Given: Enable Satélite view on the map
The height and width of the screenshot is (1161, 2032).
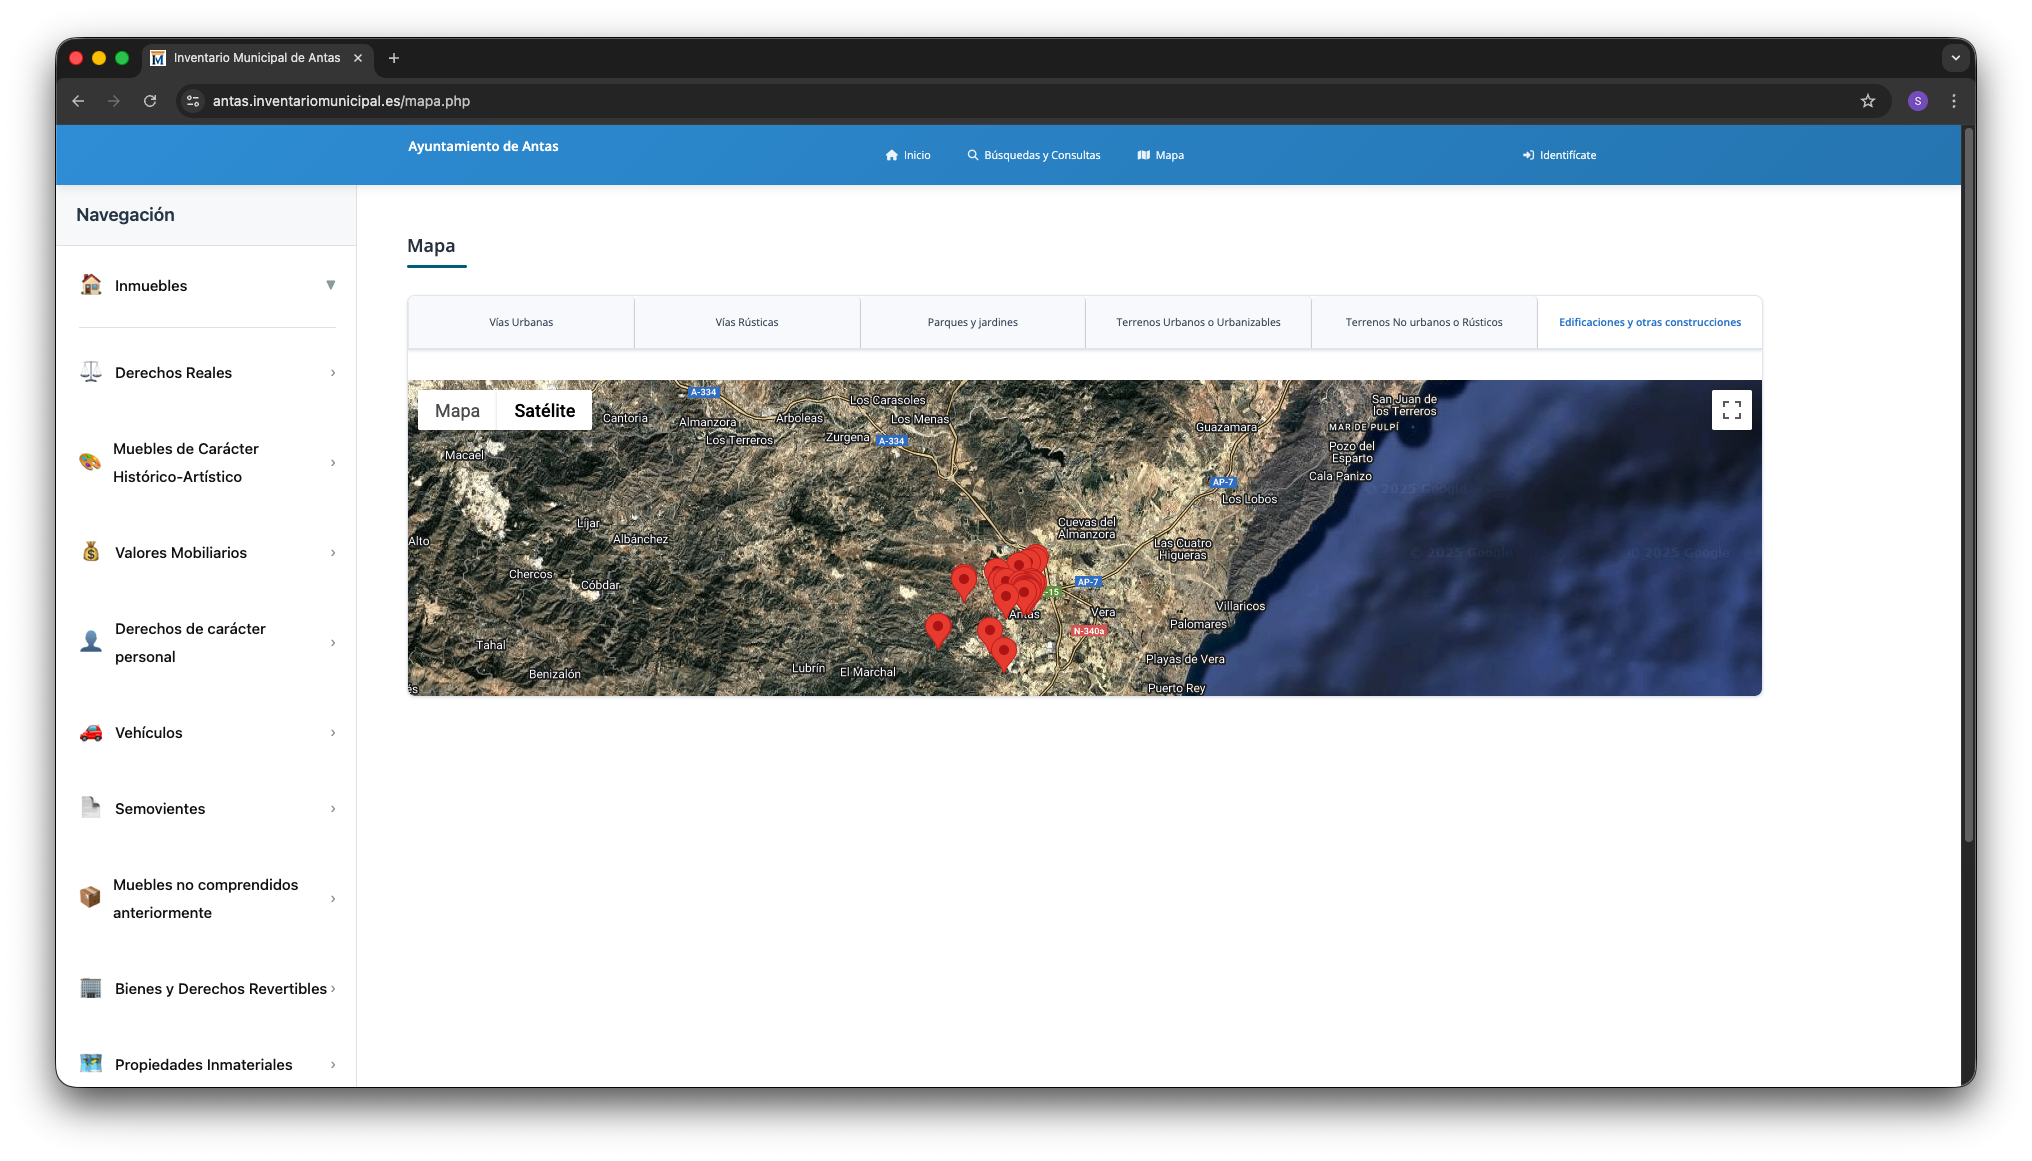Looking at the screenshot, I should [x=543, y=410].
